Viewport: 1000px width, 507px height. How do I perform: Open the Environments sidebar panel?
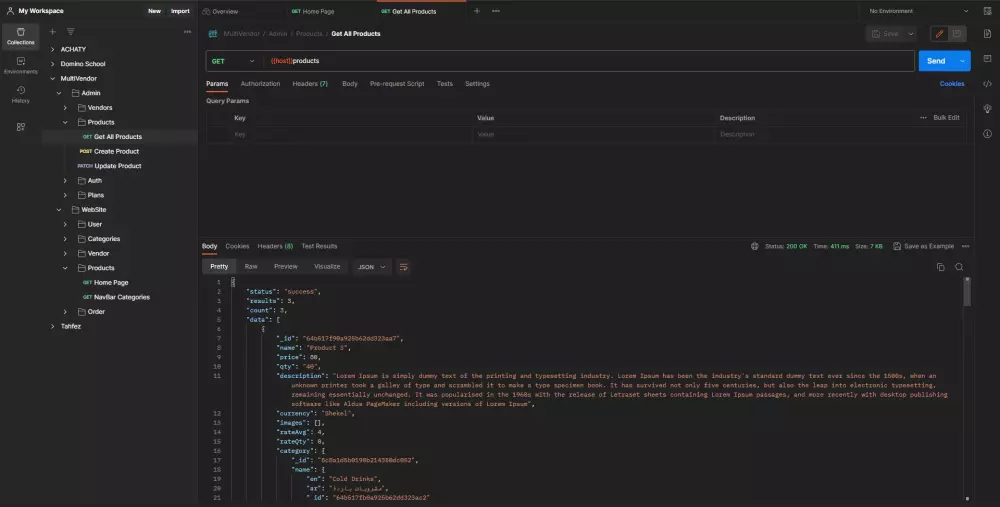point(20,65)
